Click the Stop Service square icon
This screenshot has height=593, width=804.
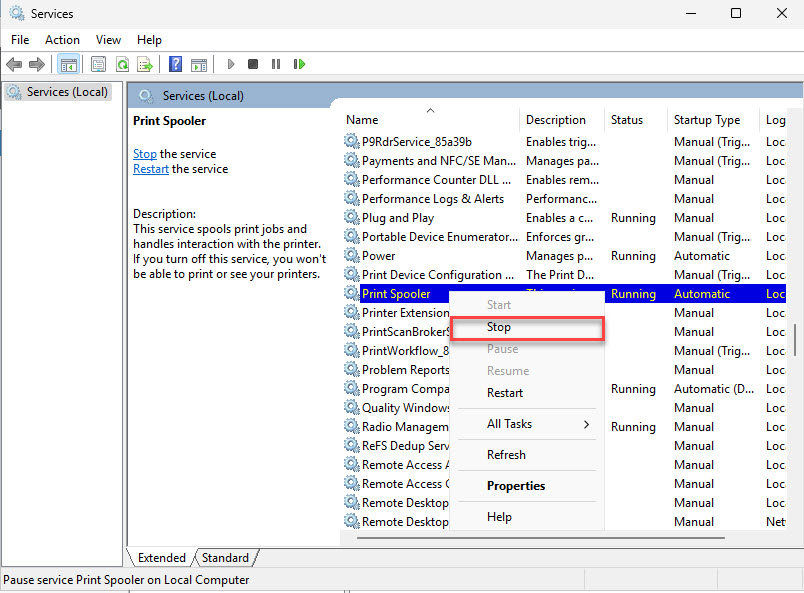point(253,64)
